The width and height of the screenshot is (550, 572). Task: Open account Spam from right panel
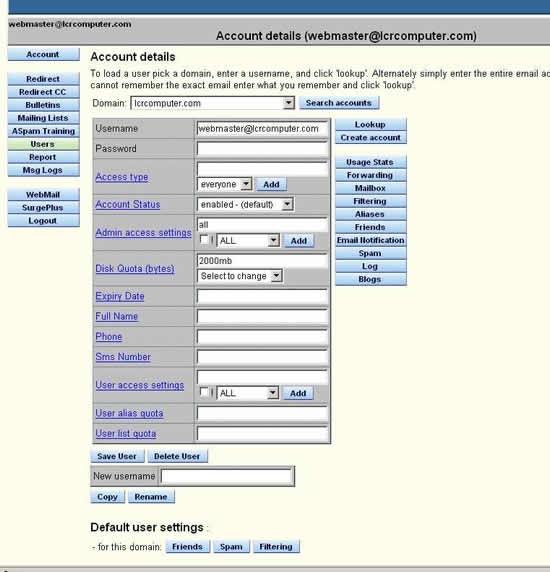(371, 253)
